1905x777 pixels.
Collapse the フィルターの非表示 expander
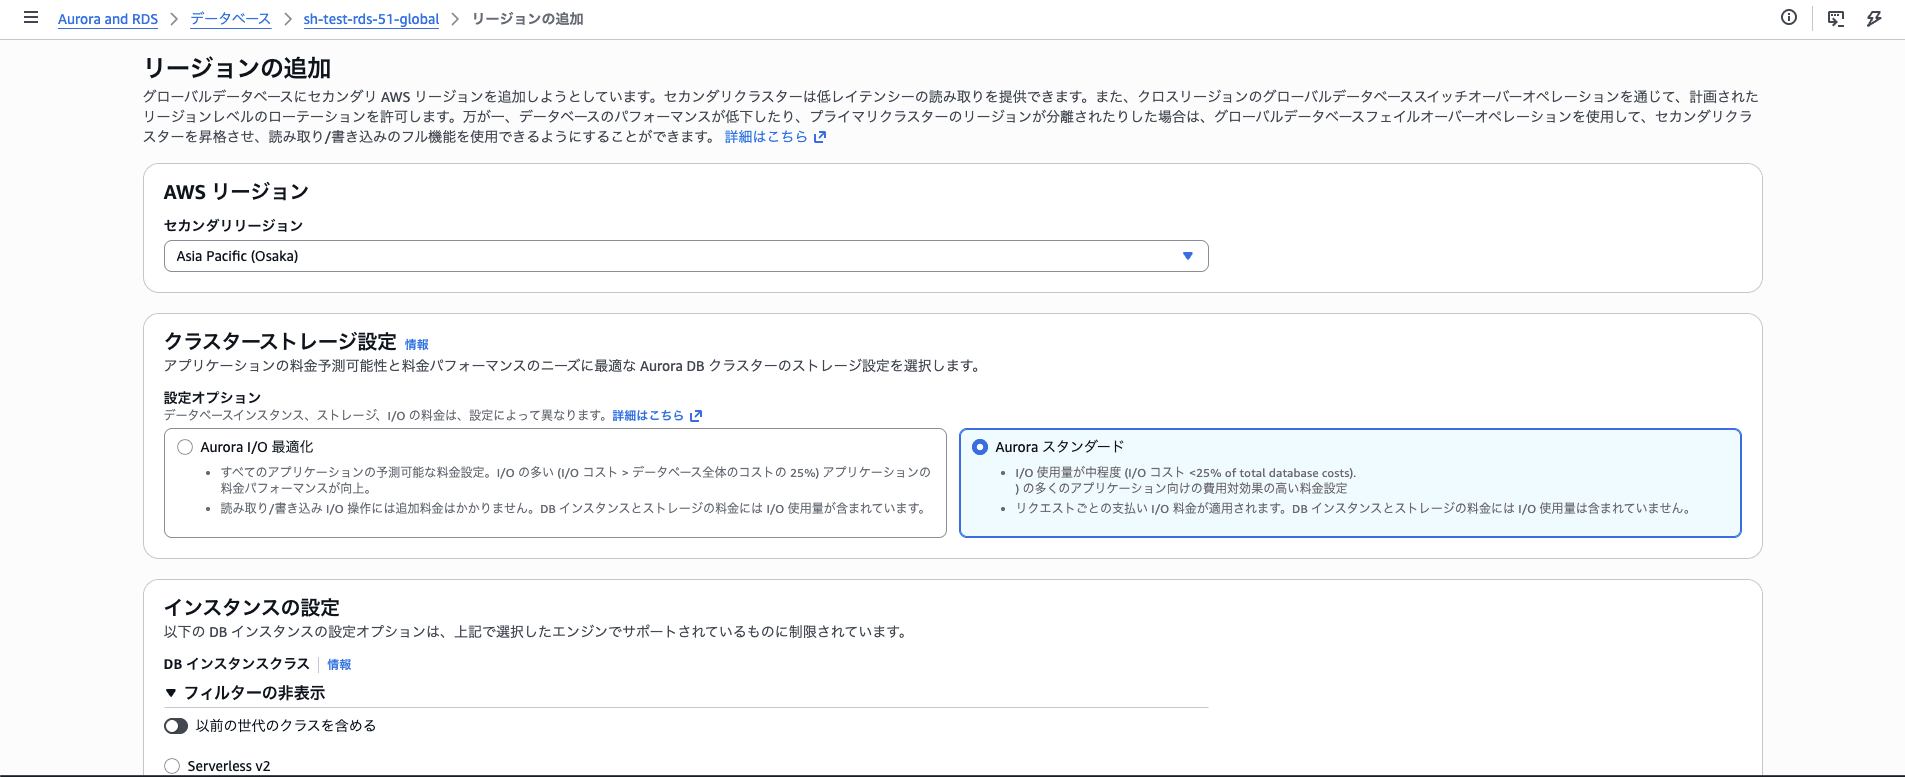(245, 693)
